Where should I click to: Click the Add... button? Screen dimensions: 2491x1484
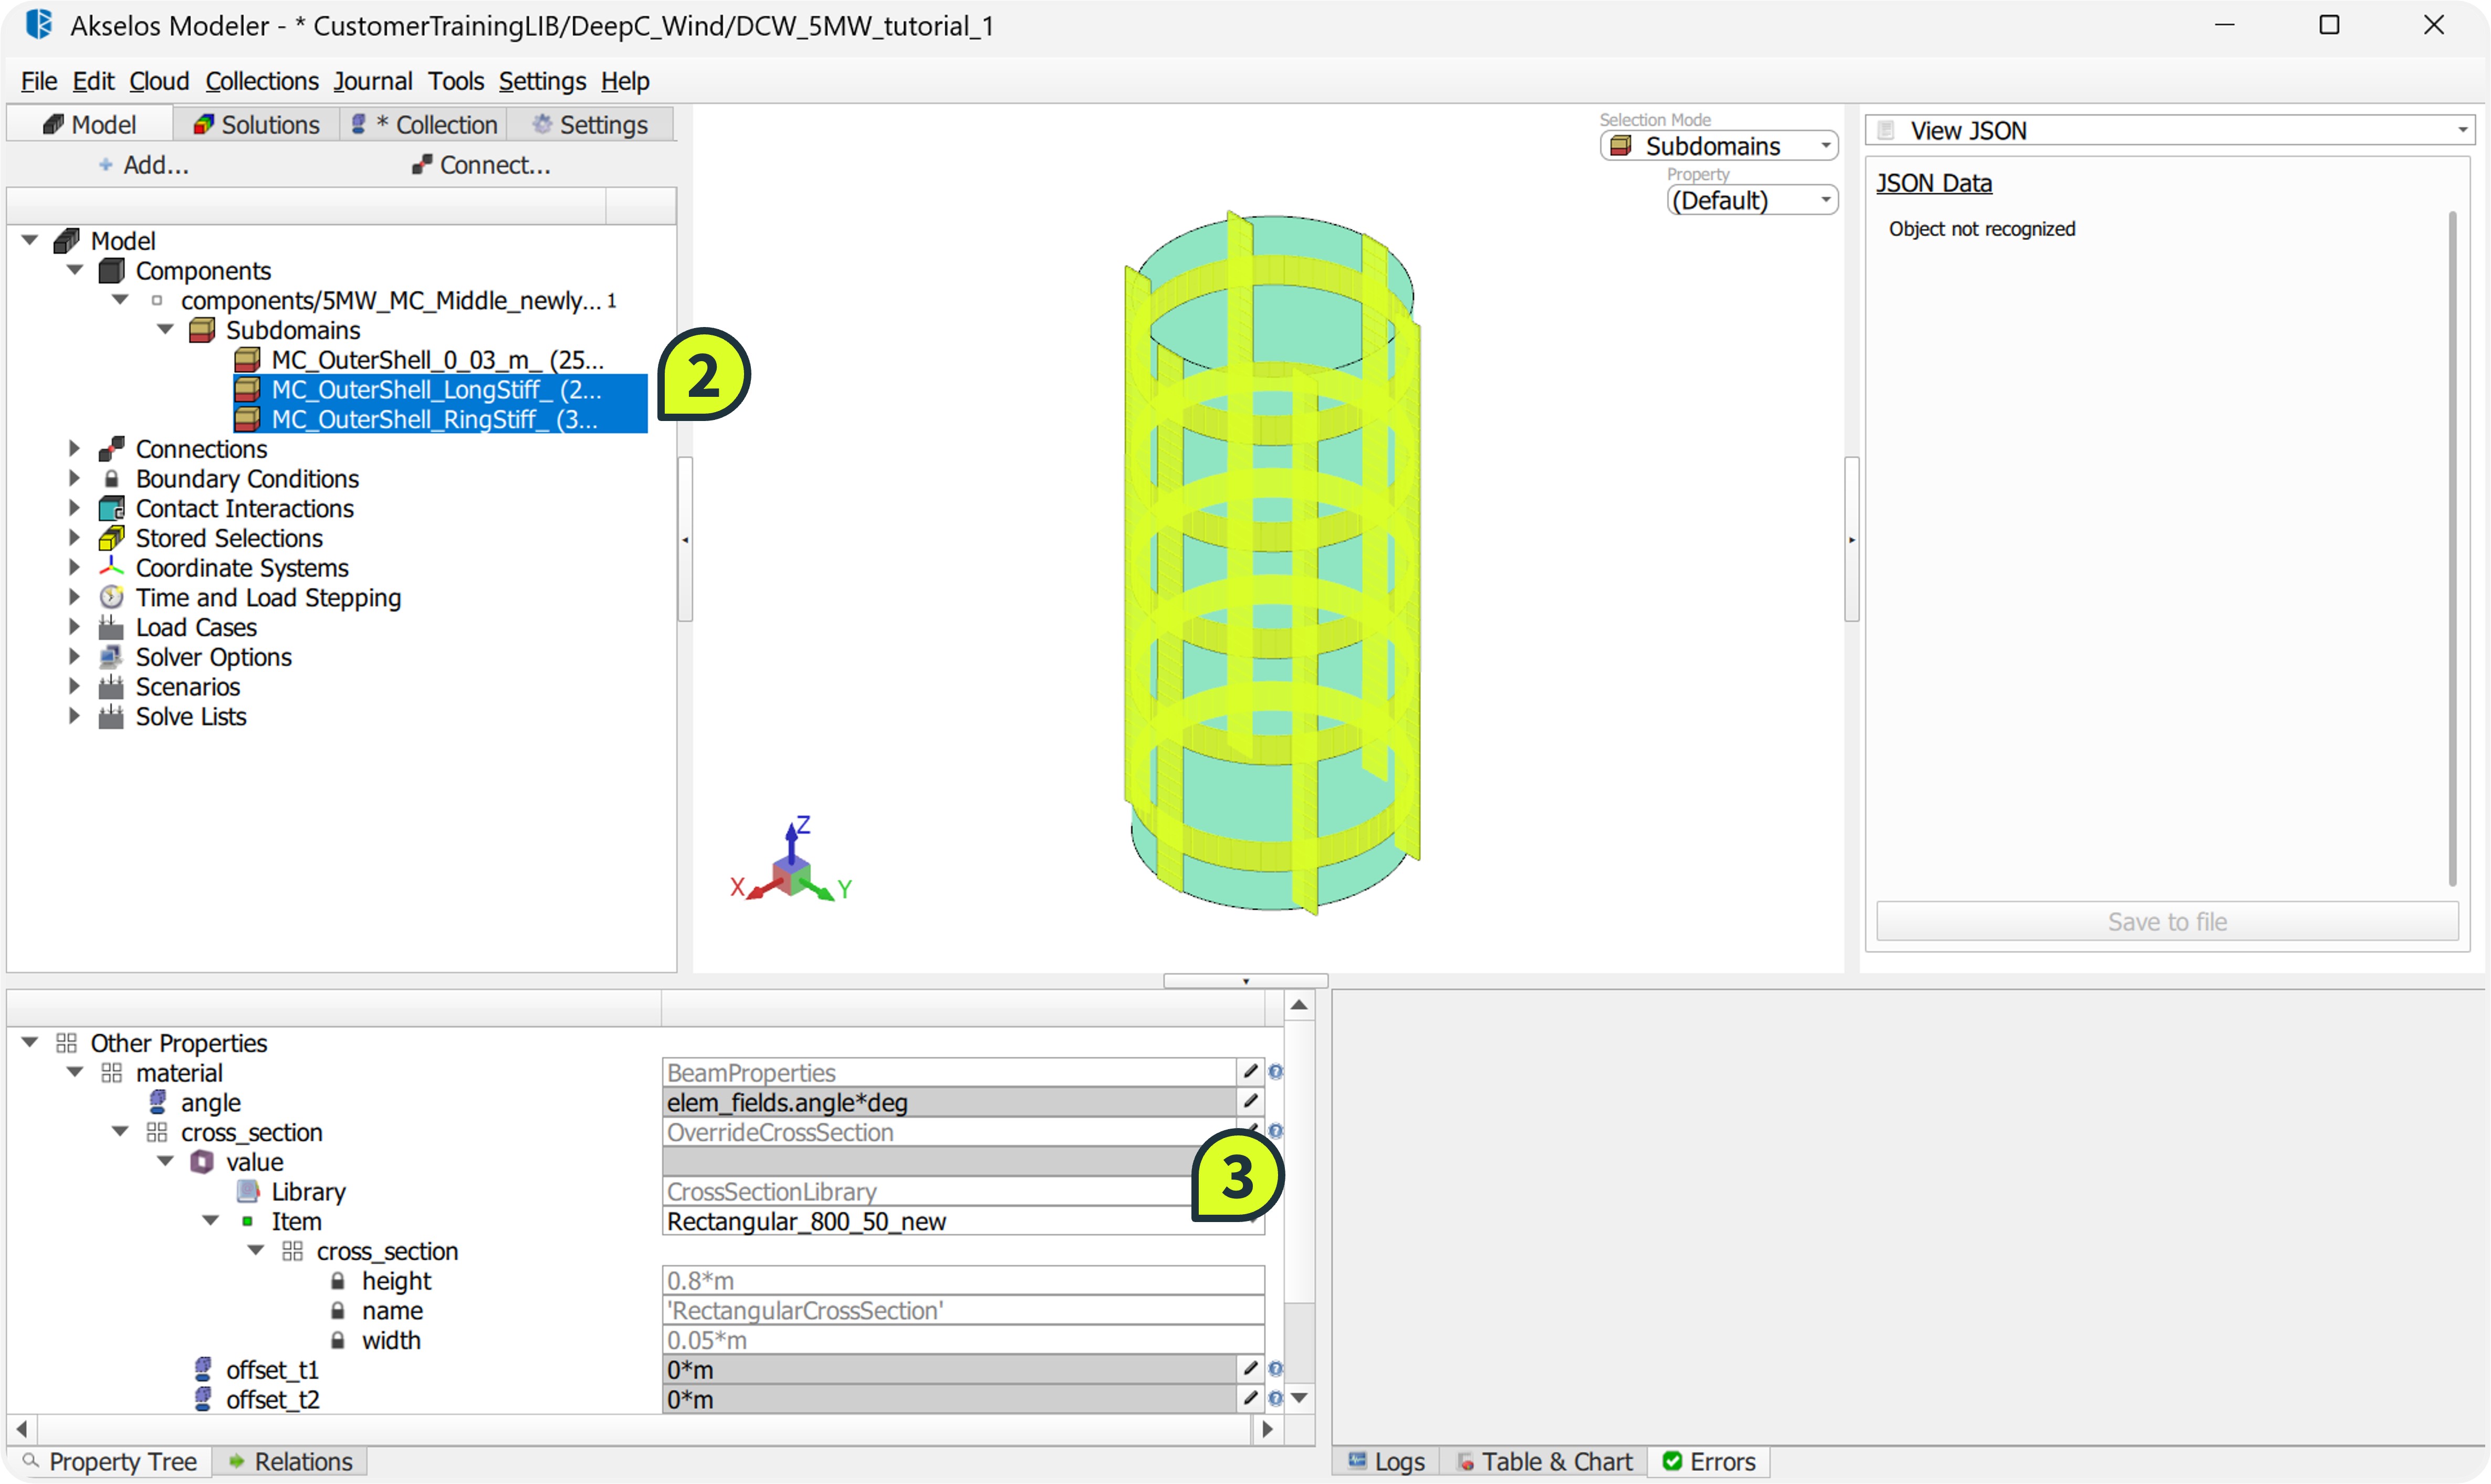click(144, 165)
